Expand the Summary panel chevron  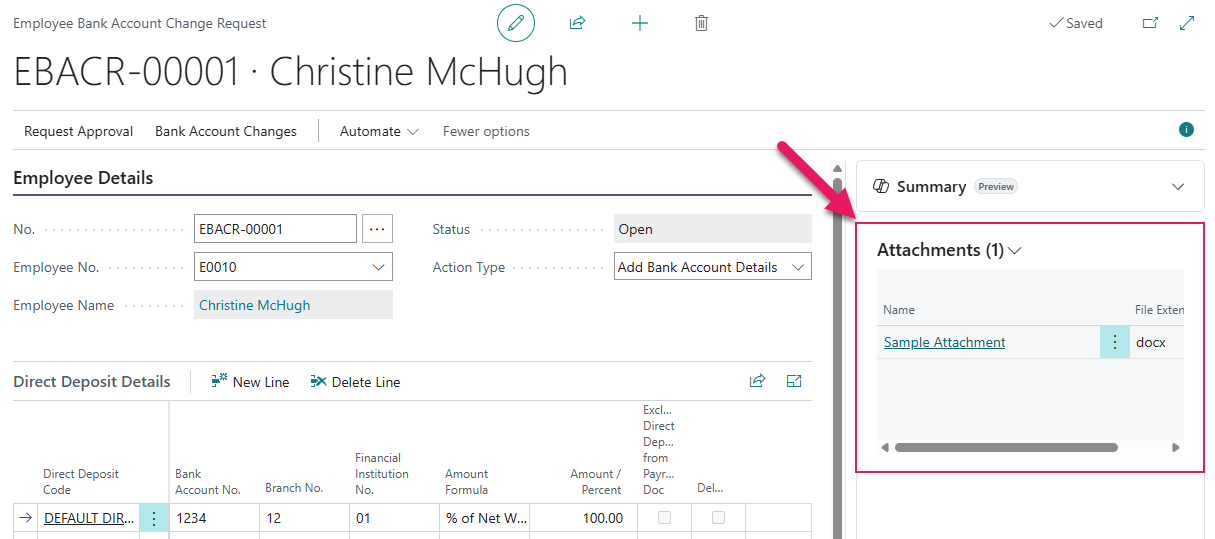(1178, 186)
